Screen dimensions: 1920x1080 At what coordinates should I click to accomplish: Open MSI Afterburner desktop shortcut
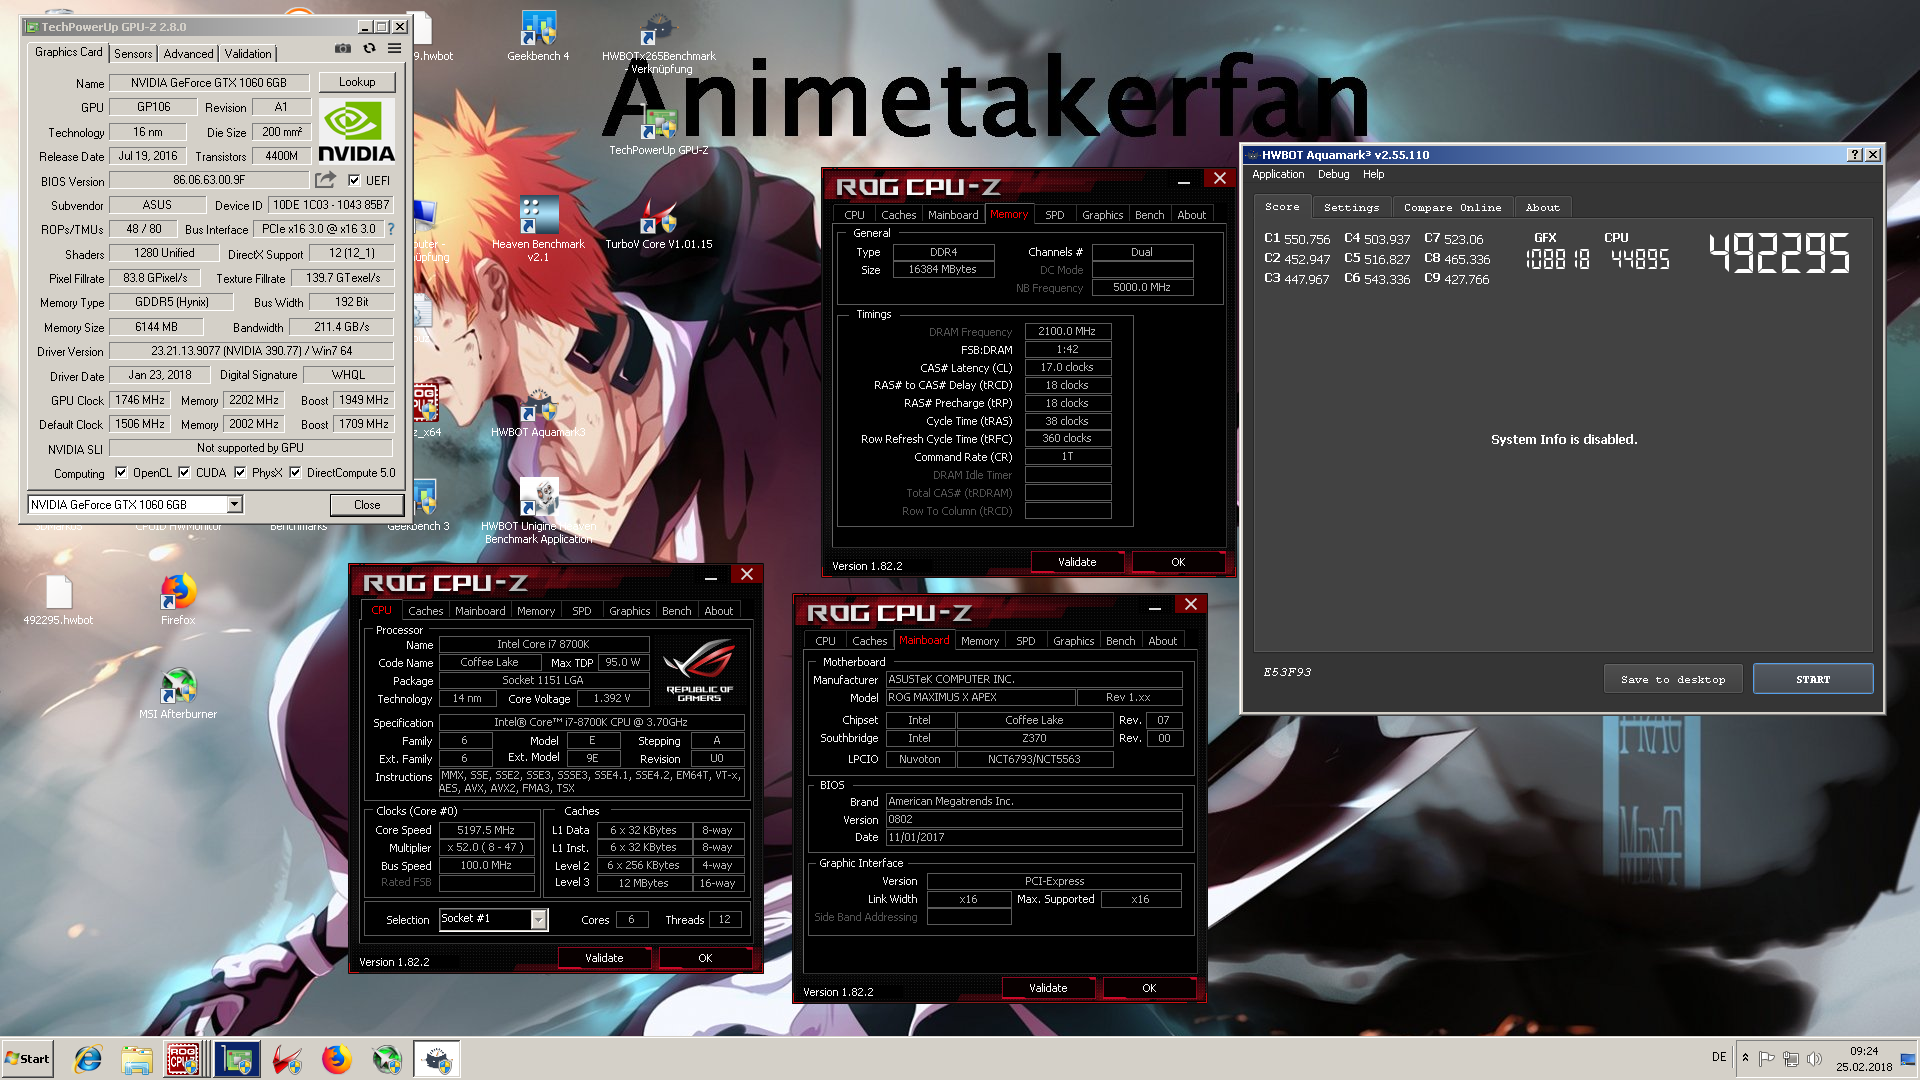click(178, 694)
